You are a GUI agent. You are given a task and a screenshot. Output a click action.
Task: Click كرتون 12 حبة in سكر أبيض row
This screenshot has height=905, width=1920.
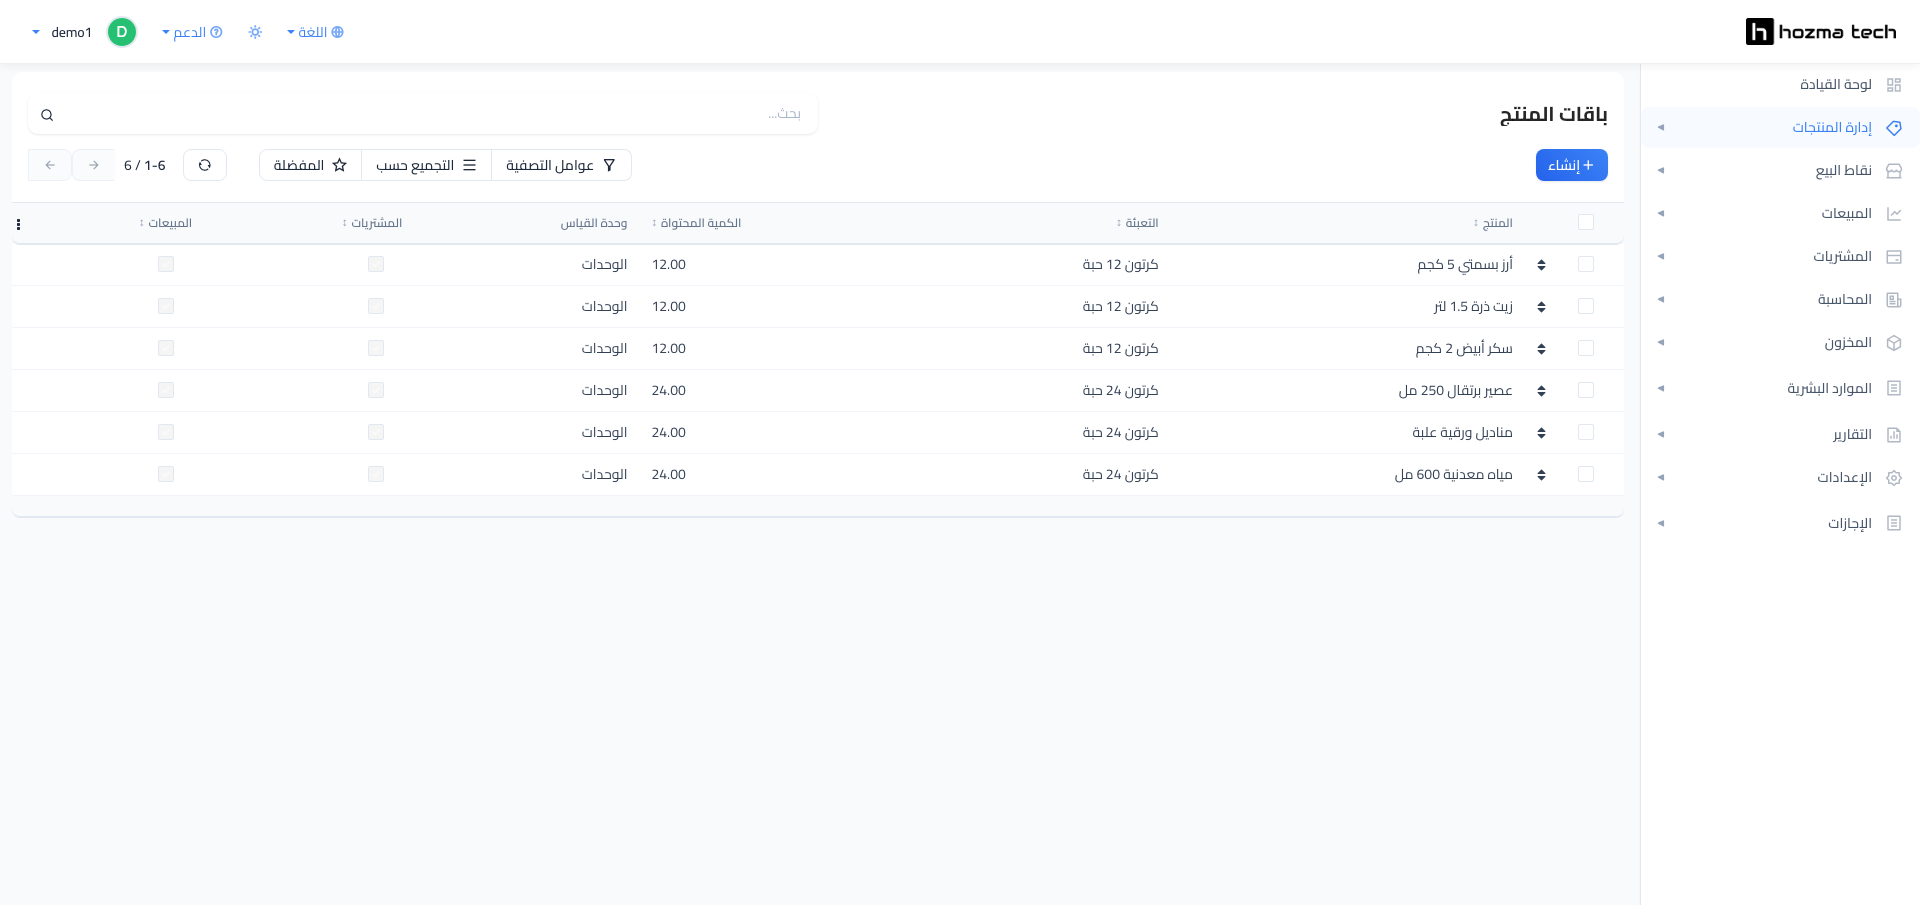tap(1120, 349)
